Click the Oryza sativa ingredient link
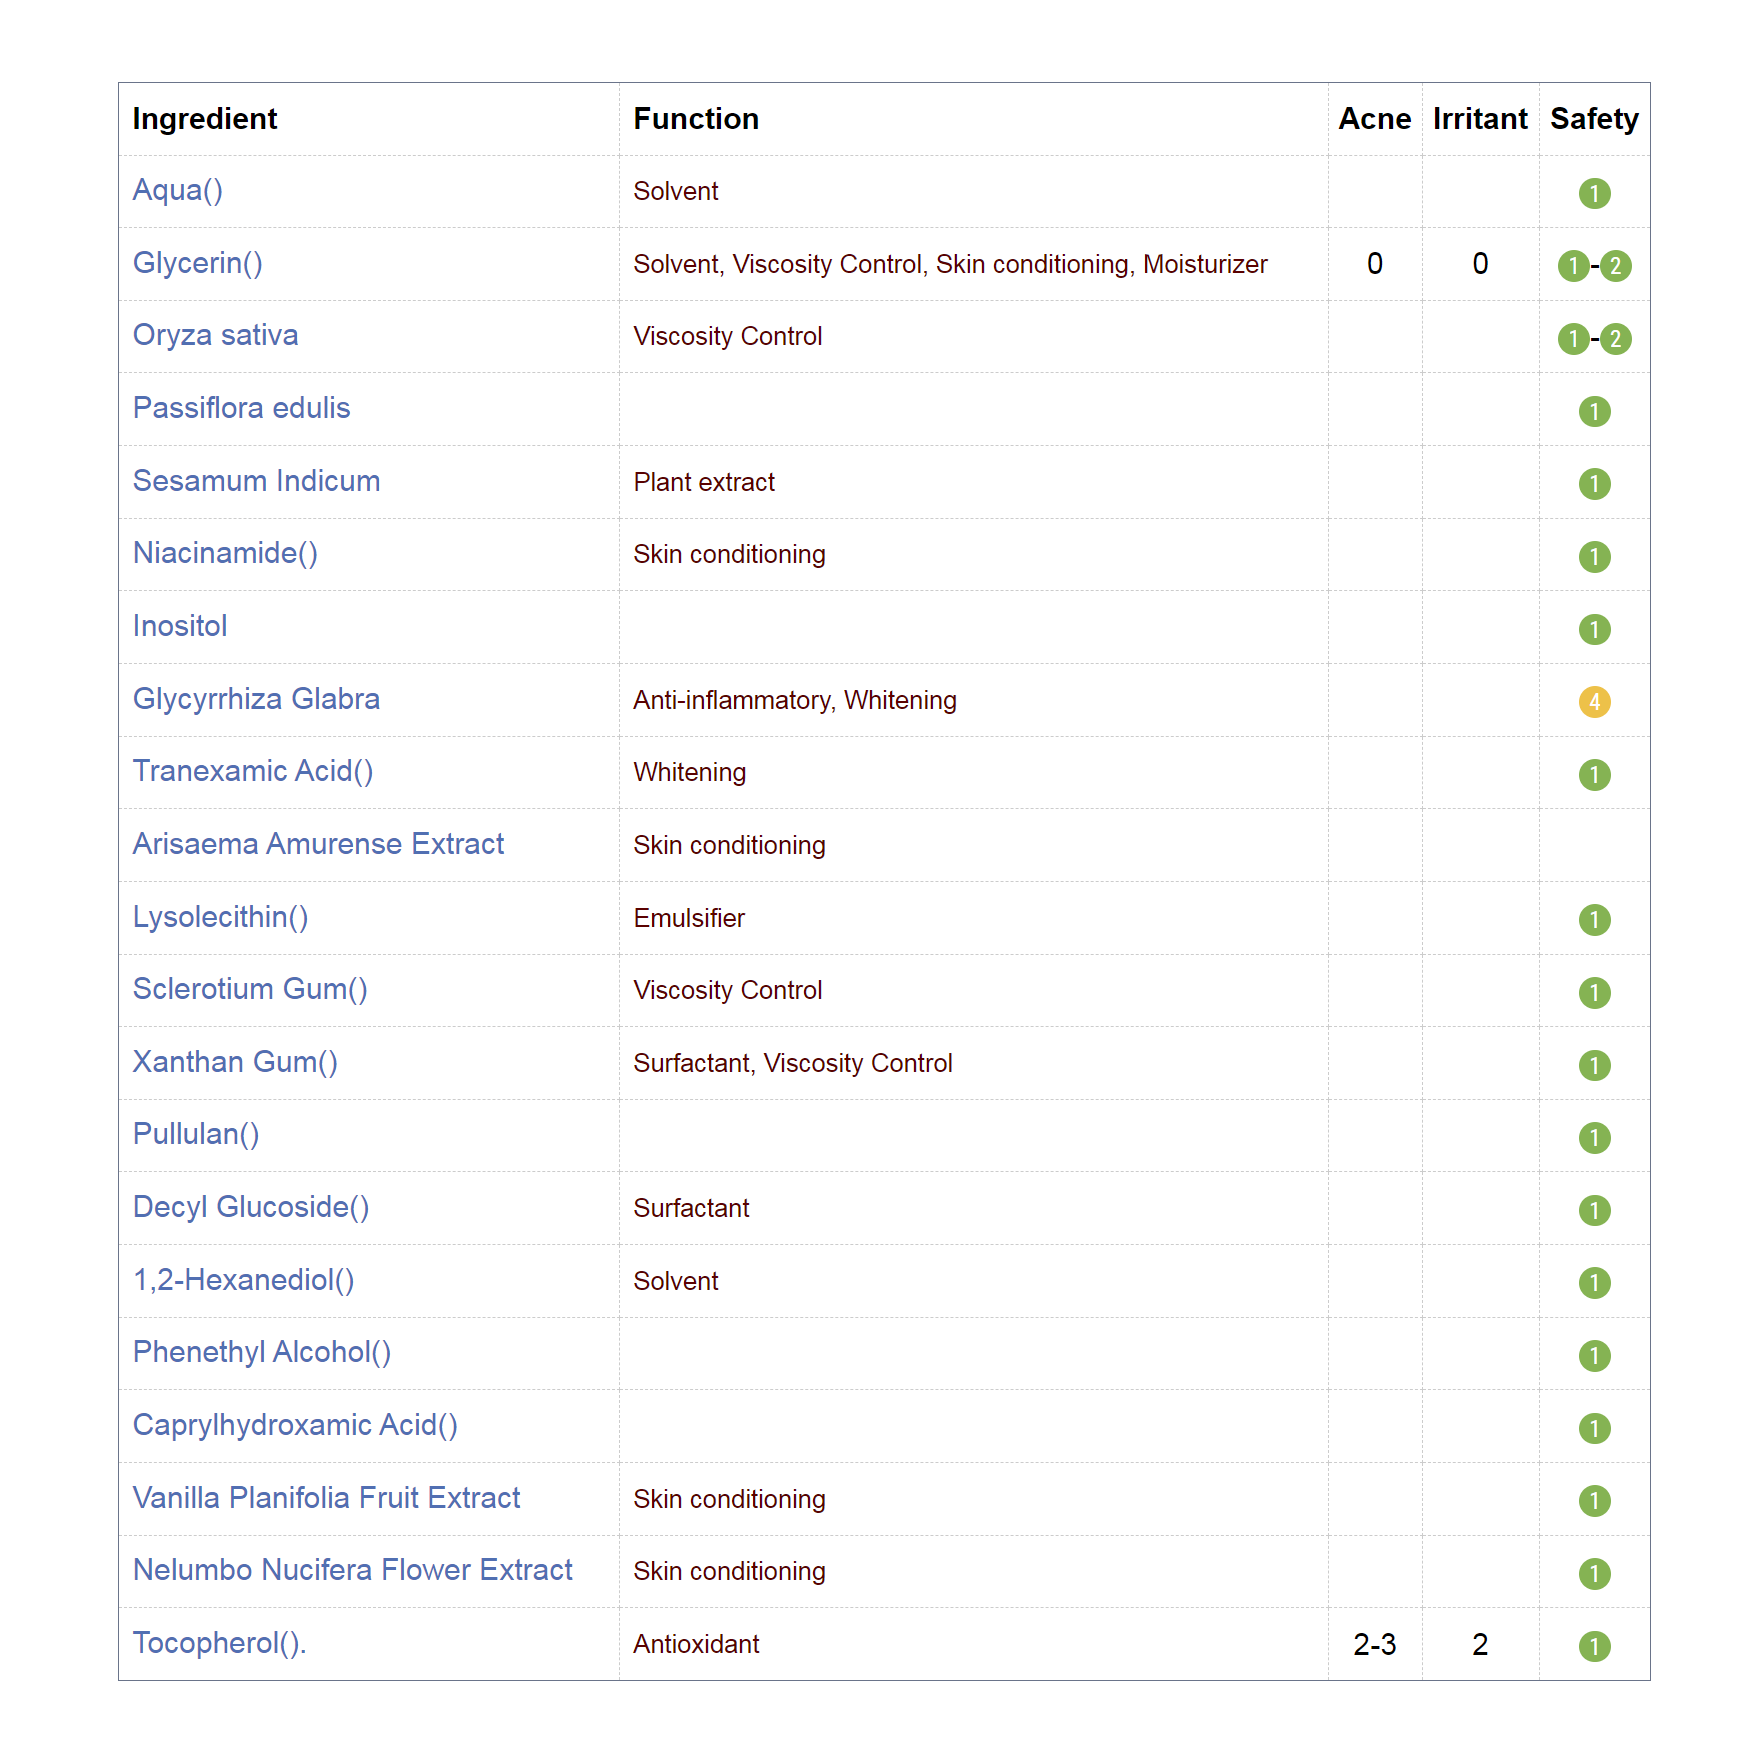 click(216, 335)
